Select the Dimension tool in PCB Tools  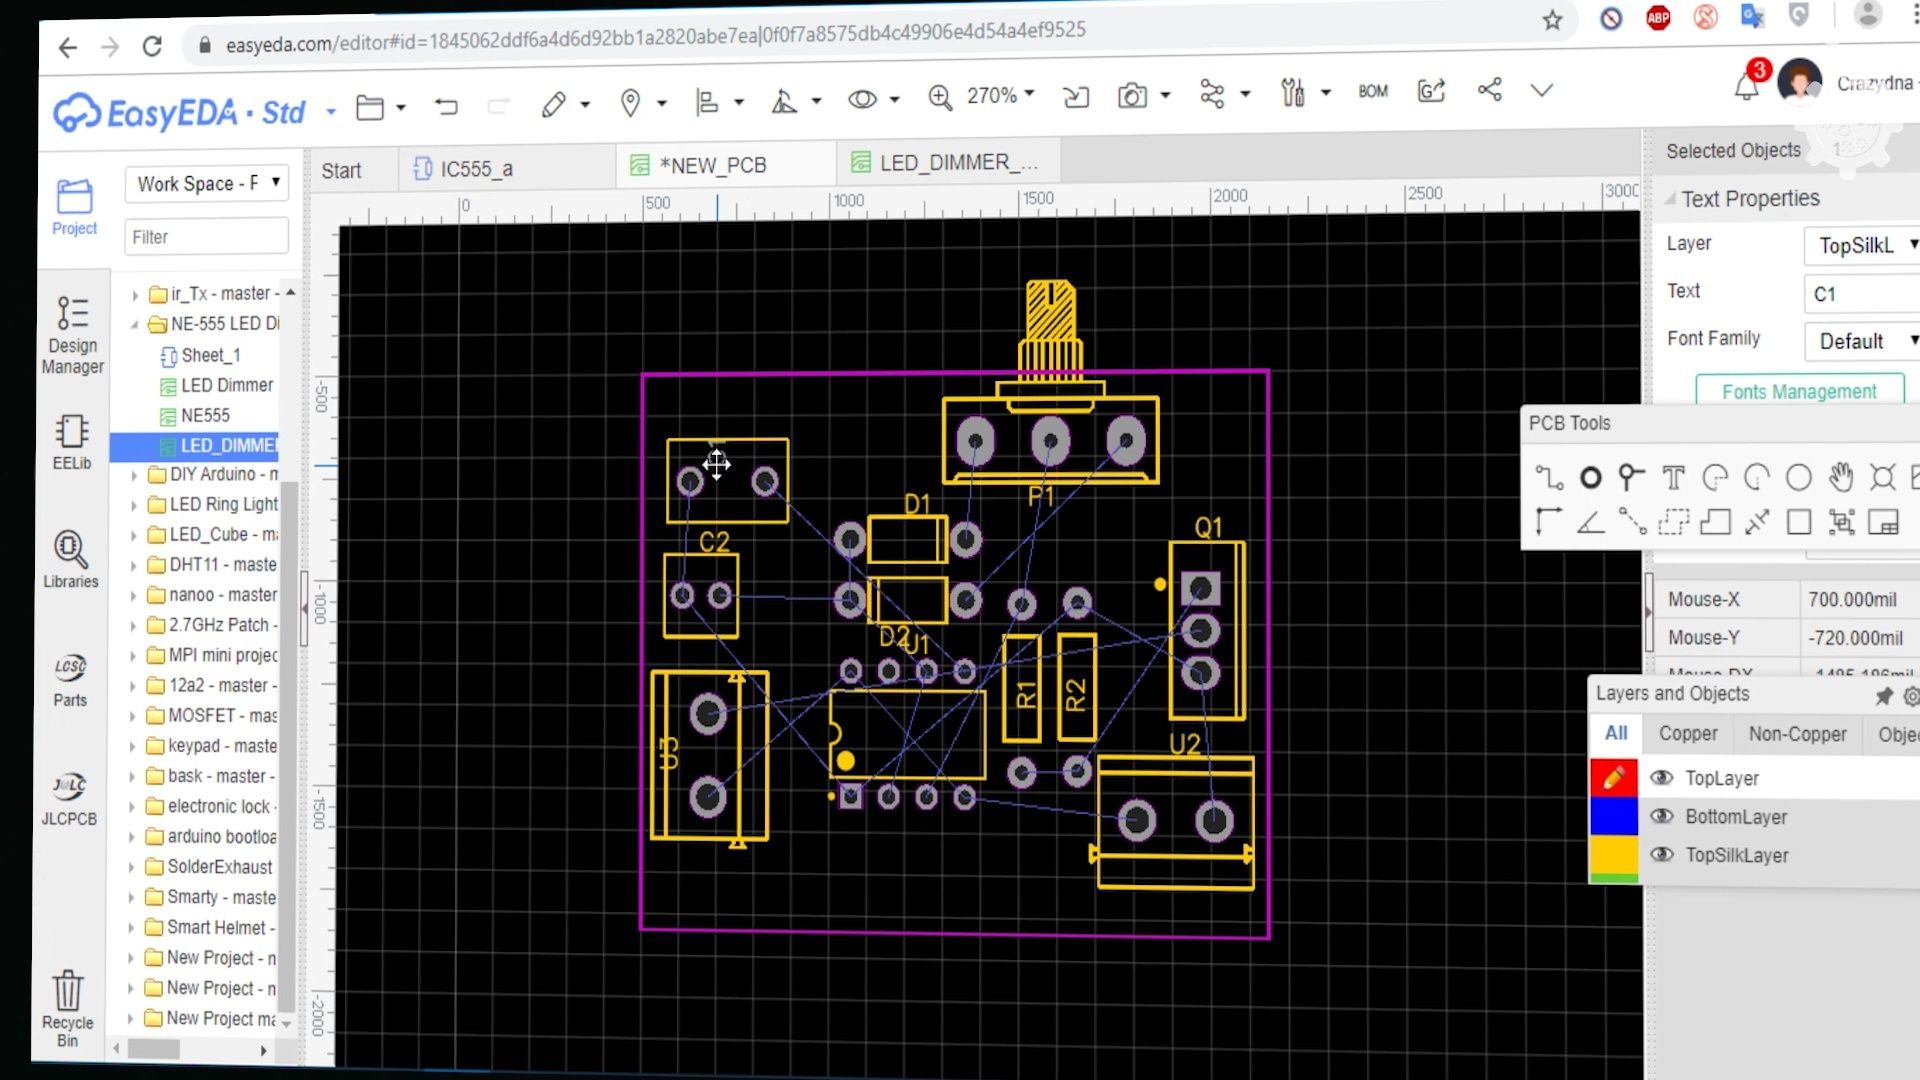pyautogui.click(x=1758, y=521)
